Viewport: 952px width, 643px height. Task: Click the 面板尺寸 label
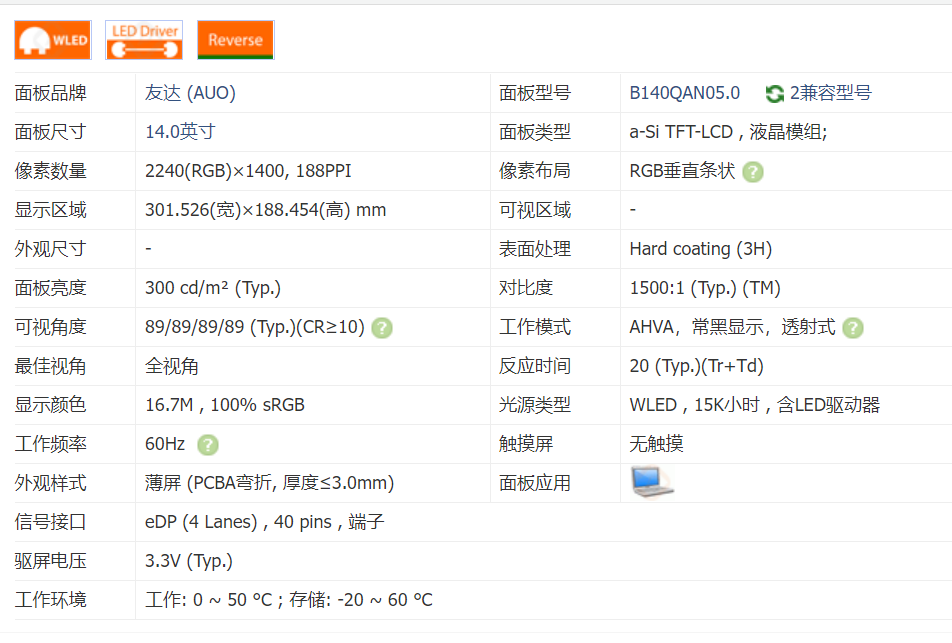[x=50, y=132]
